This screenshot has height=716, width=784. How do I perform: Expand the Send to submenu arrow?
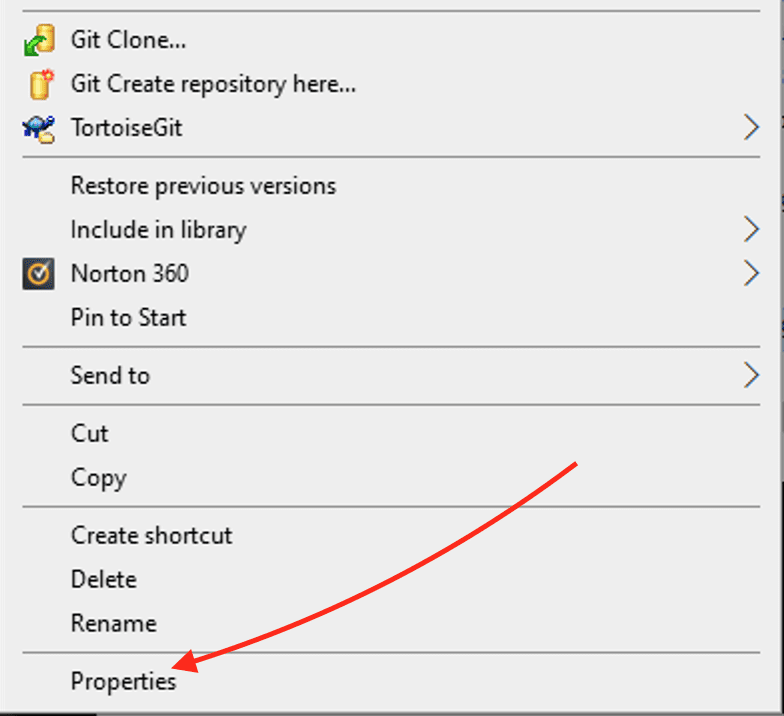pos(751,376)
